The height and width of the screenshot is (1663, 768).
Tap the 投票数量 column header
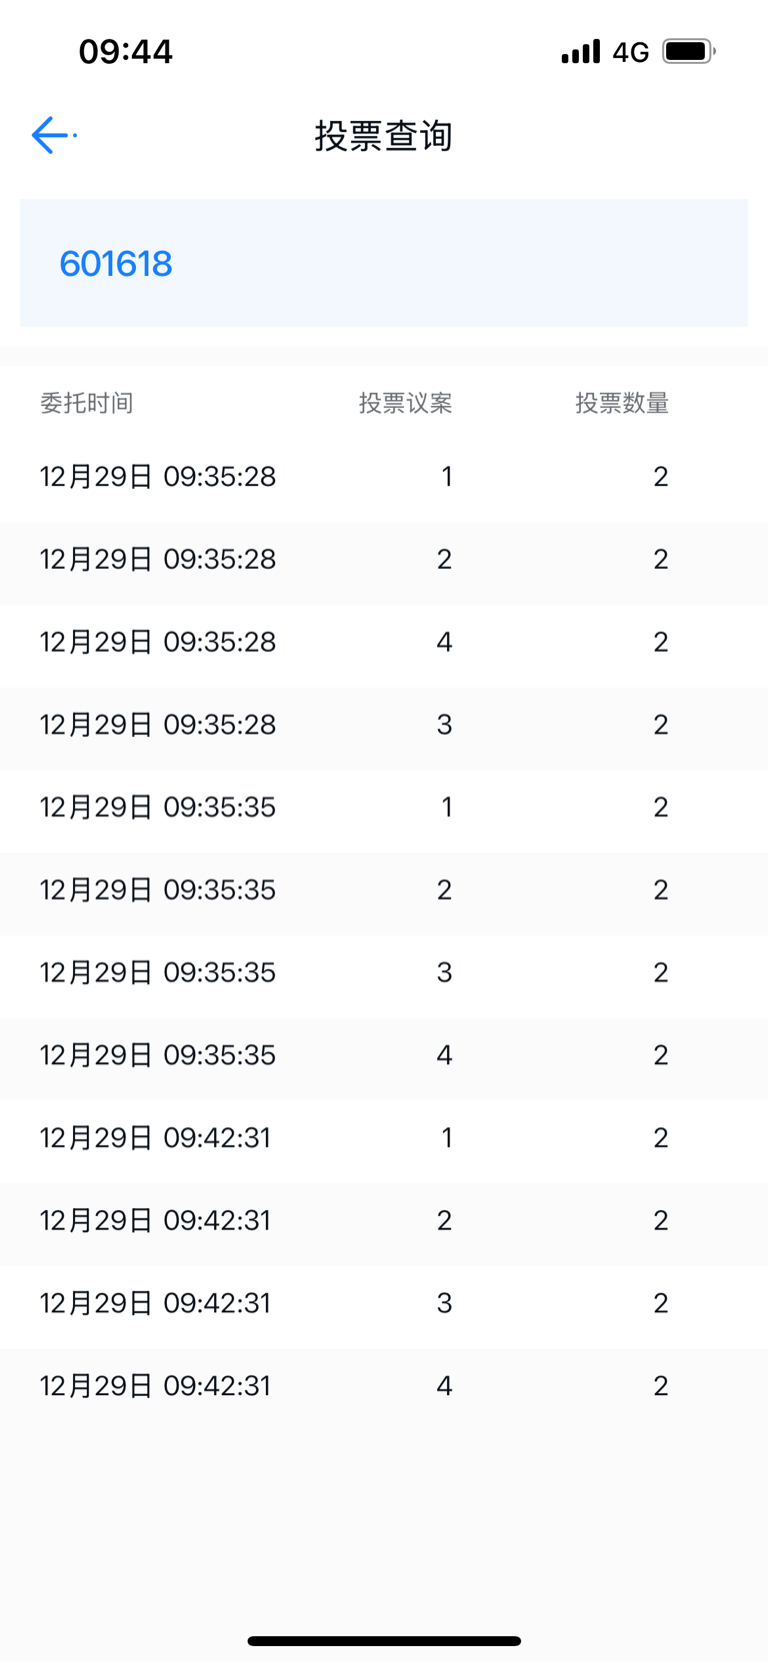(x=621, y=403)
